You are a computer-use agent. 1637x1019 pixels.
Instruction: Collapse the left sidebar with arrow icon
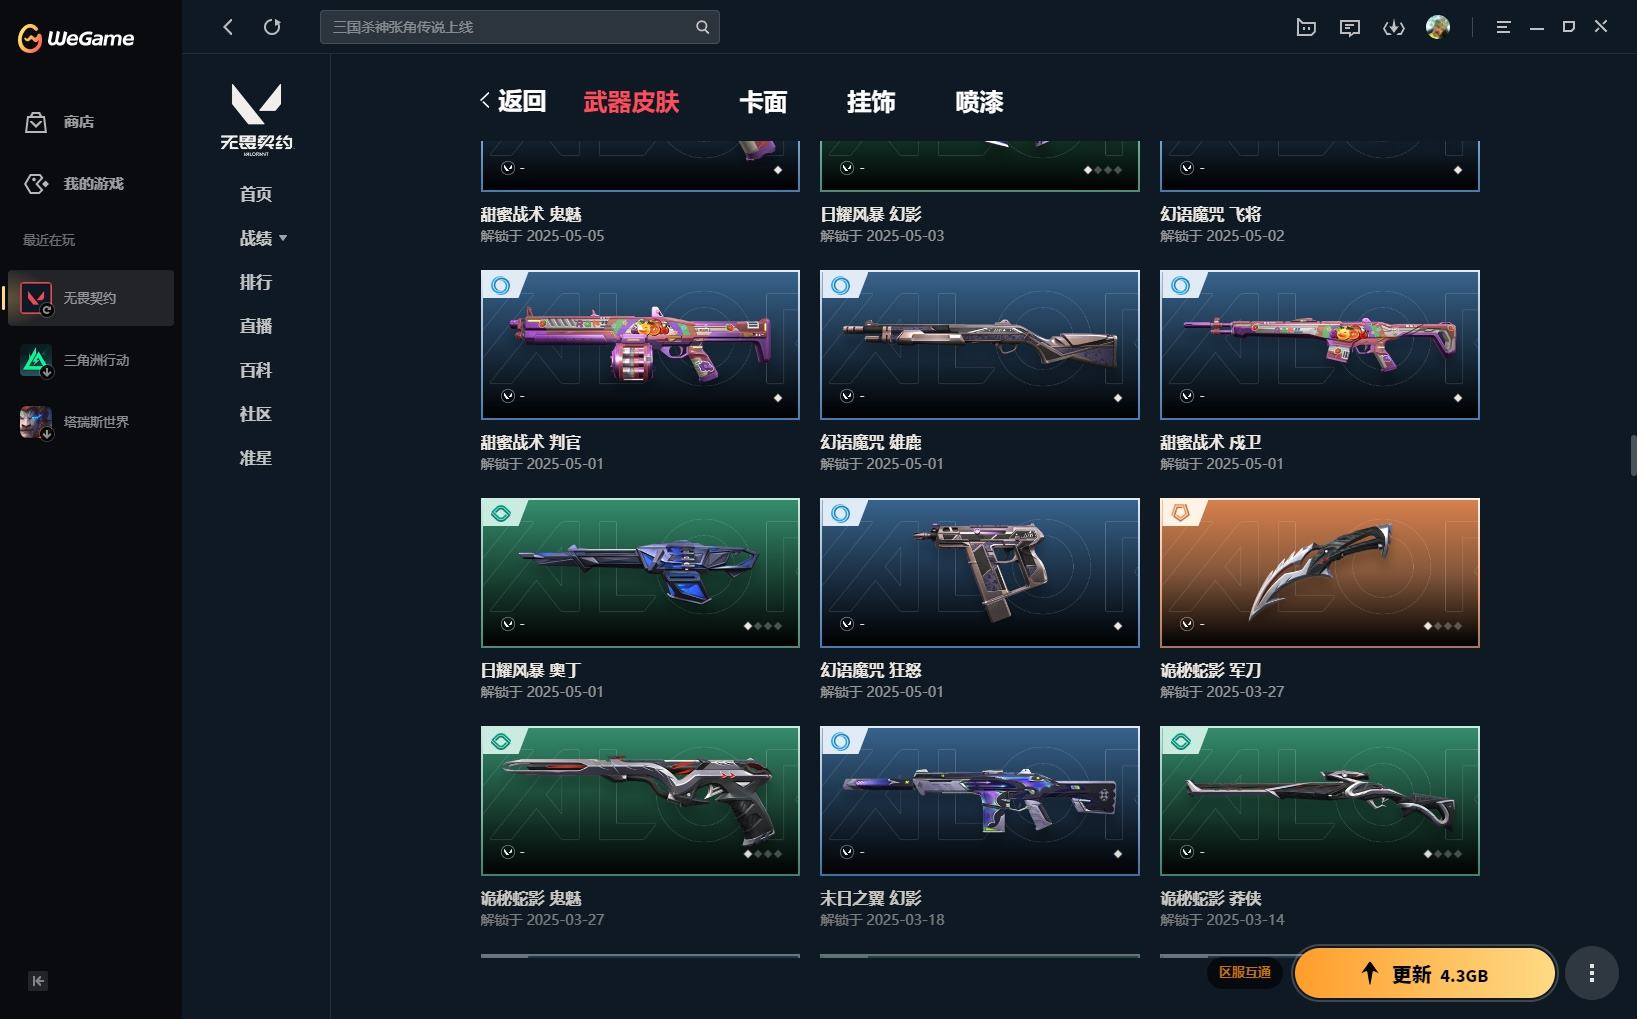click(x=38, y=981)
